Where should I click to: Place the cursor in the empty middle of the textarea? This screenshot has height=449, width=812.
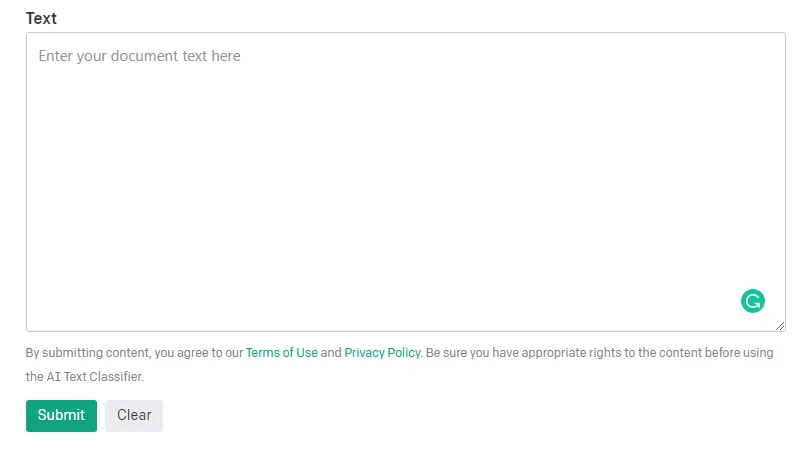click(405, 182)
